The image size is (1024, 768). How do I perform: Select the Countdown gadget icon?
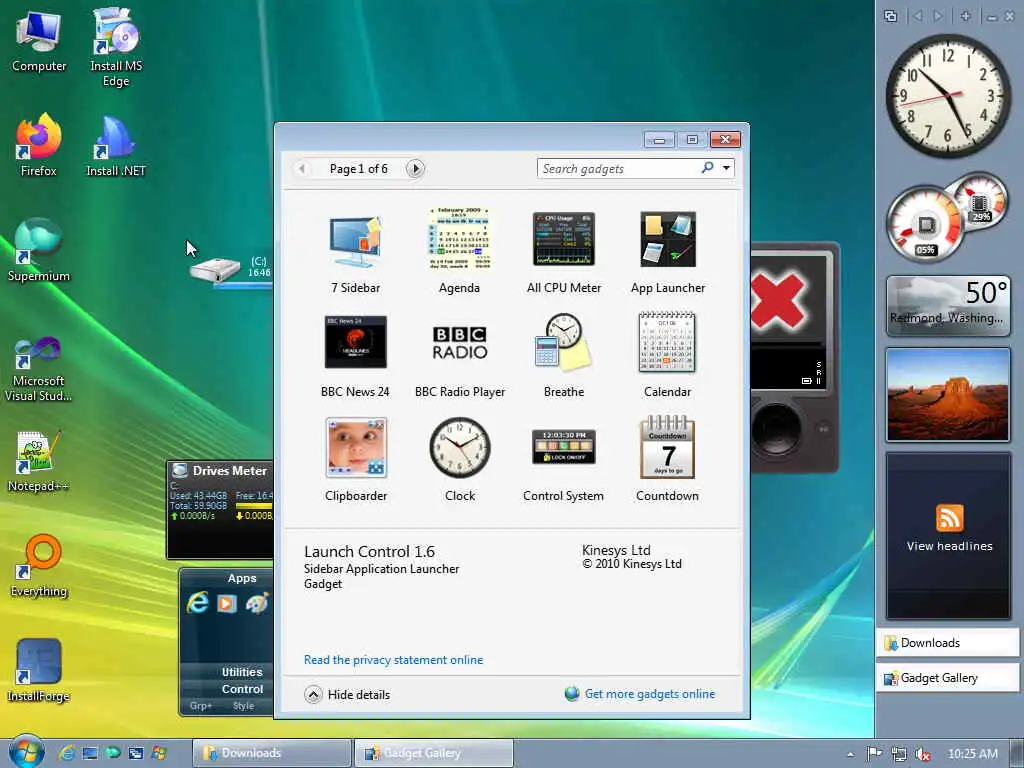point(667,447)
